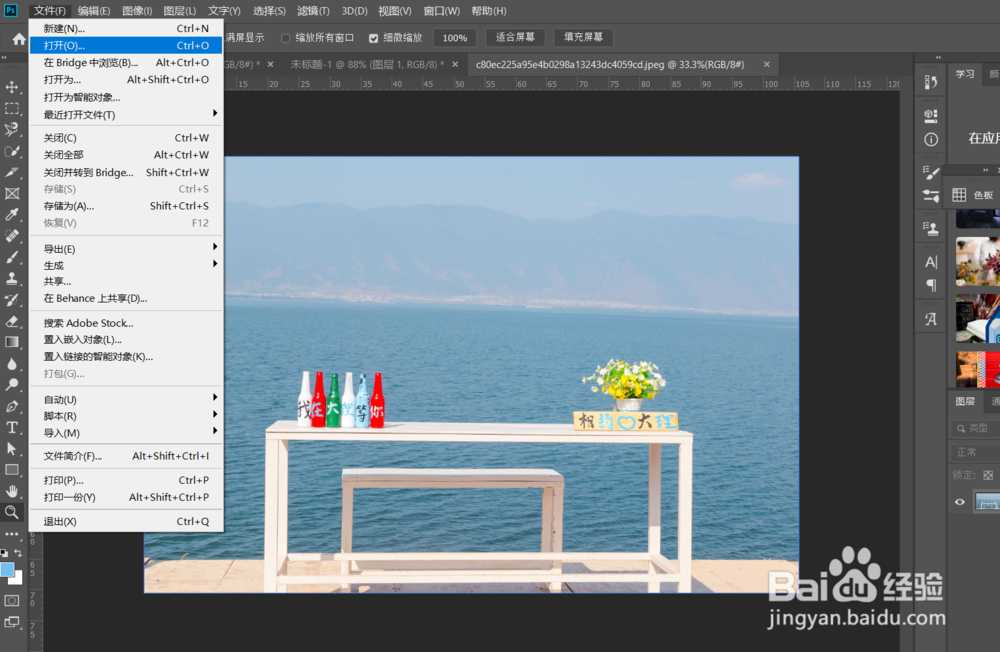
Task: Disable the 细微缩放 checkbox
Action: click(374, 38)
